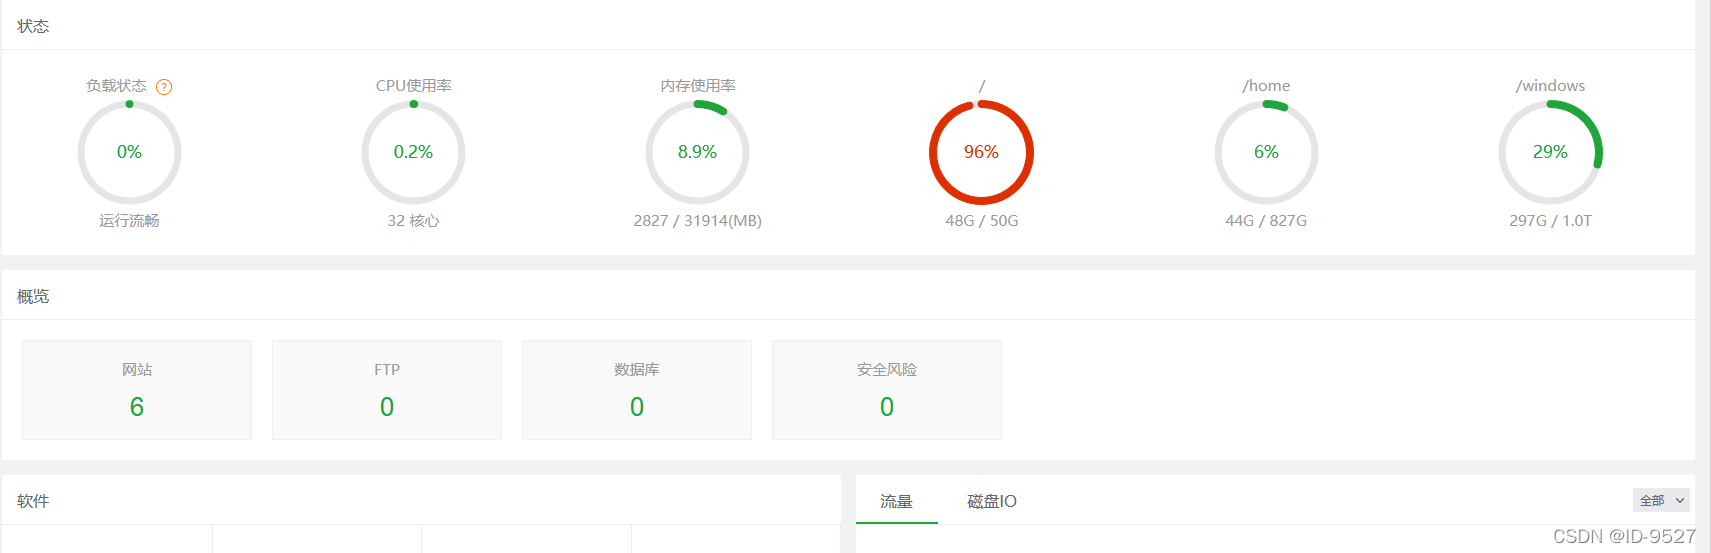Click the 概览 section heading
Screen dimensions: 1711x553
pos(33,296)
